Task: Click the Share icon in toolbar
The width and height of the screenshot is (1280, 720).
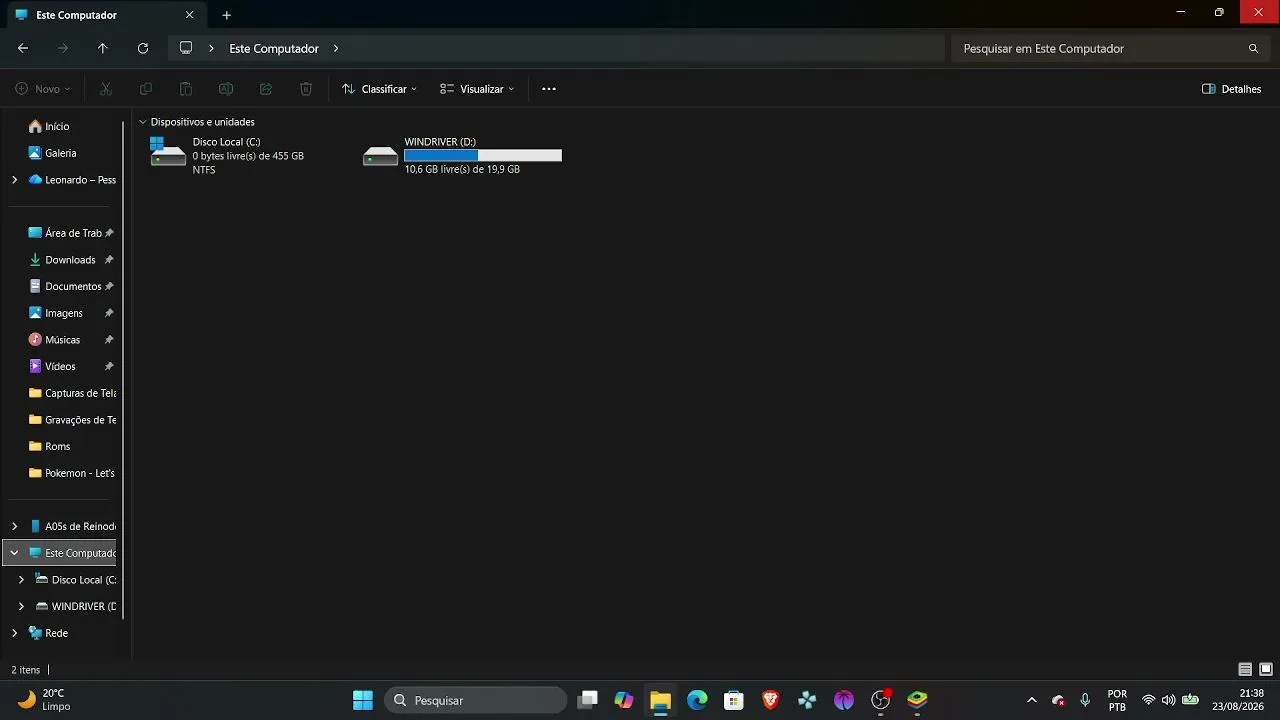Action: point(266,89)
